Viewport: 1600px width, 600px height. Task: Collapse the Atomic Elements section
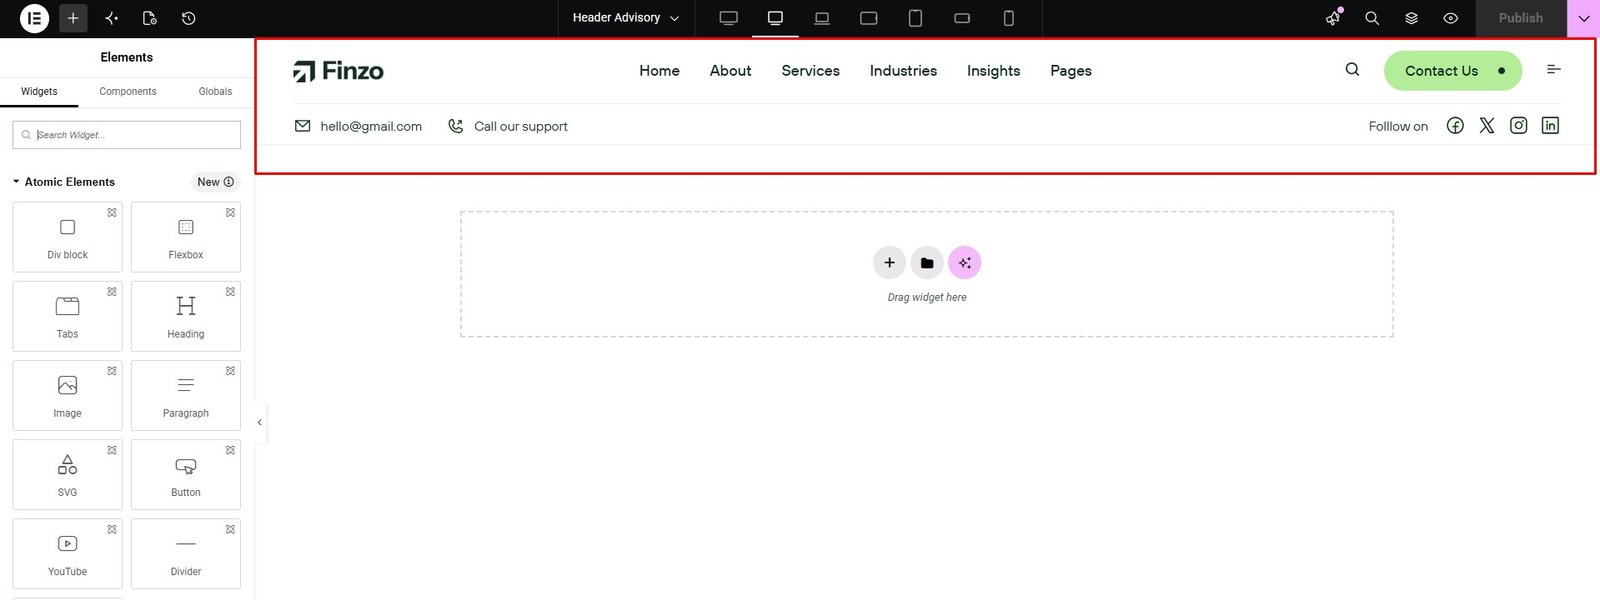pyautogui.click(x=64, y=182)
